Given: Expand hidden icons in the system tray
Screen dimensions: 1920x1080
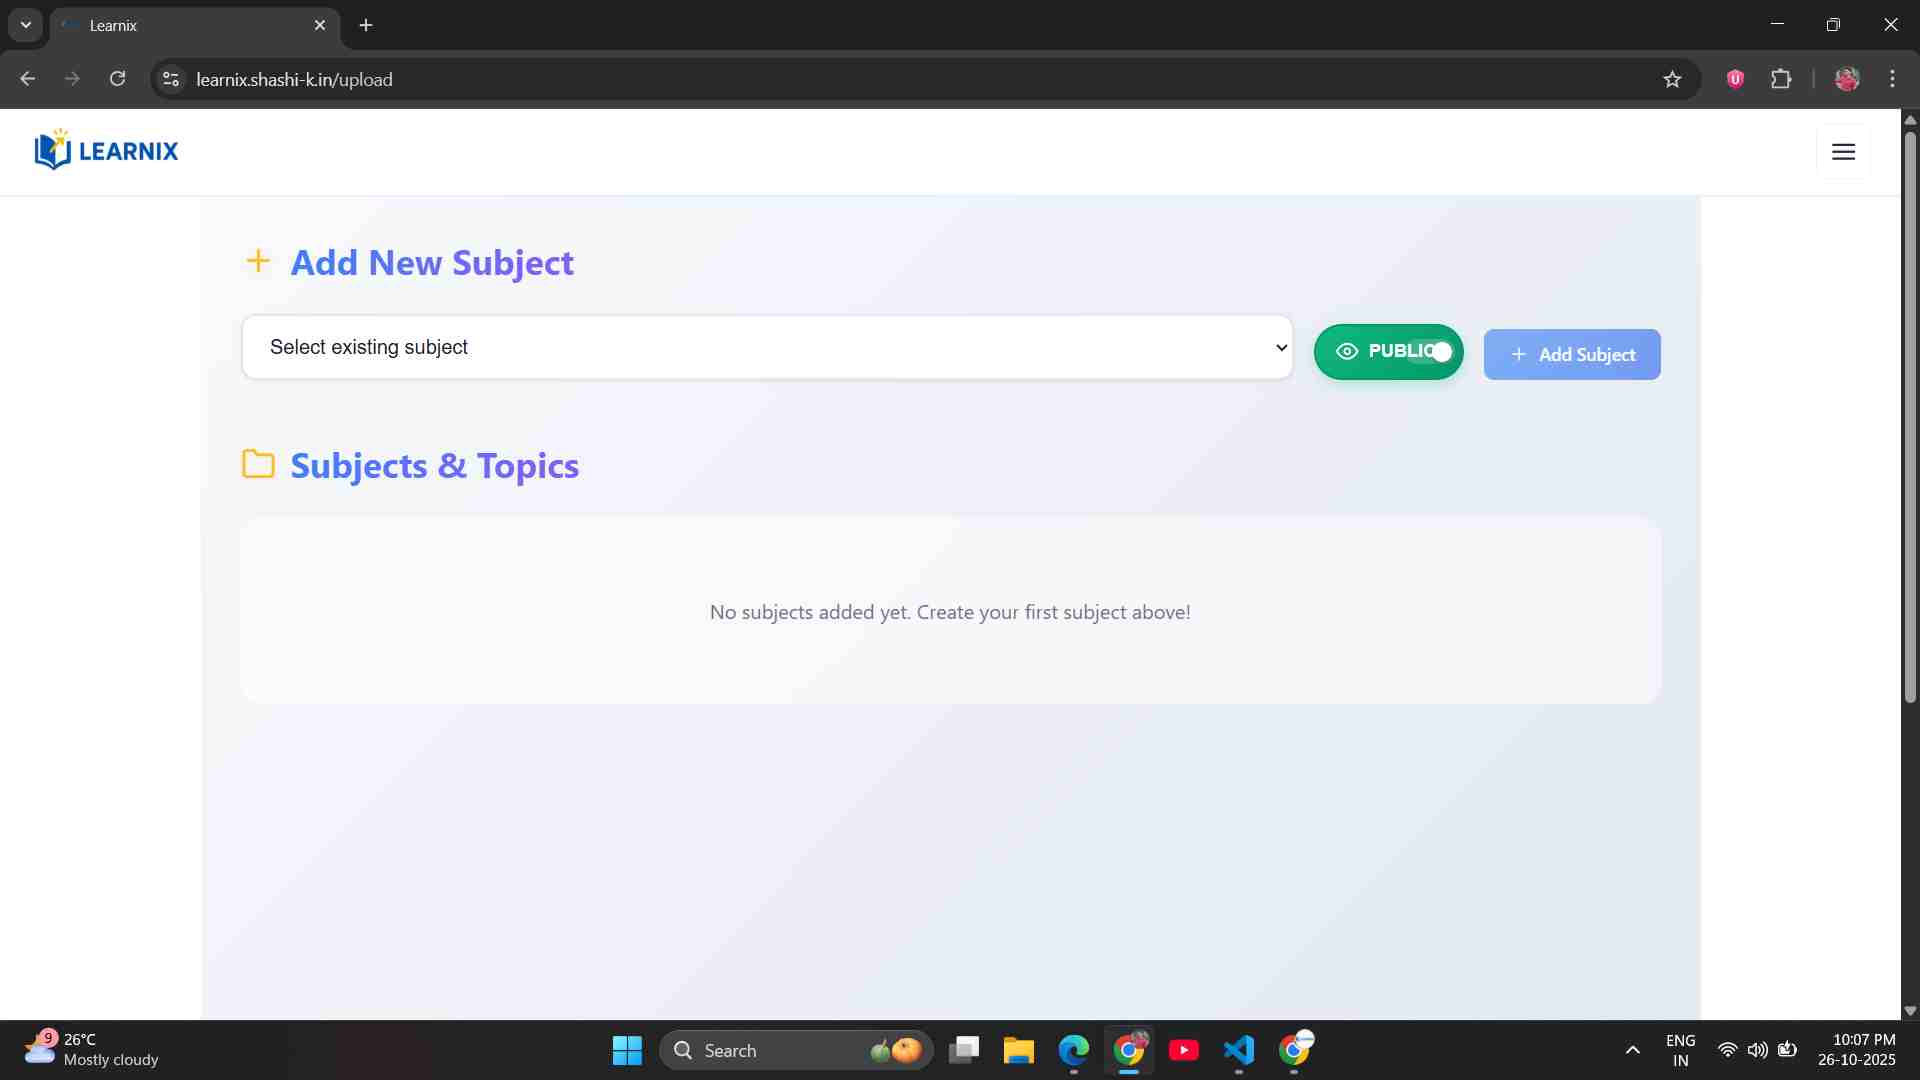Looking at the screenshot, I should [1632, 1050].
